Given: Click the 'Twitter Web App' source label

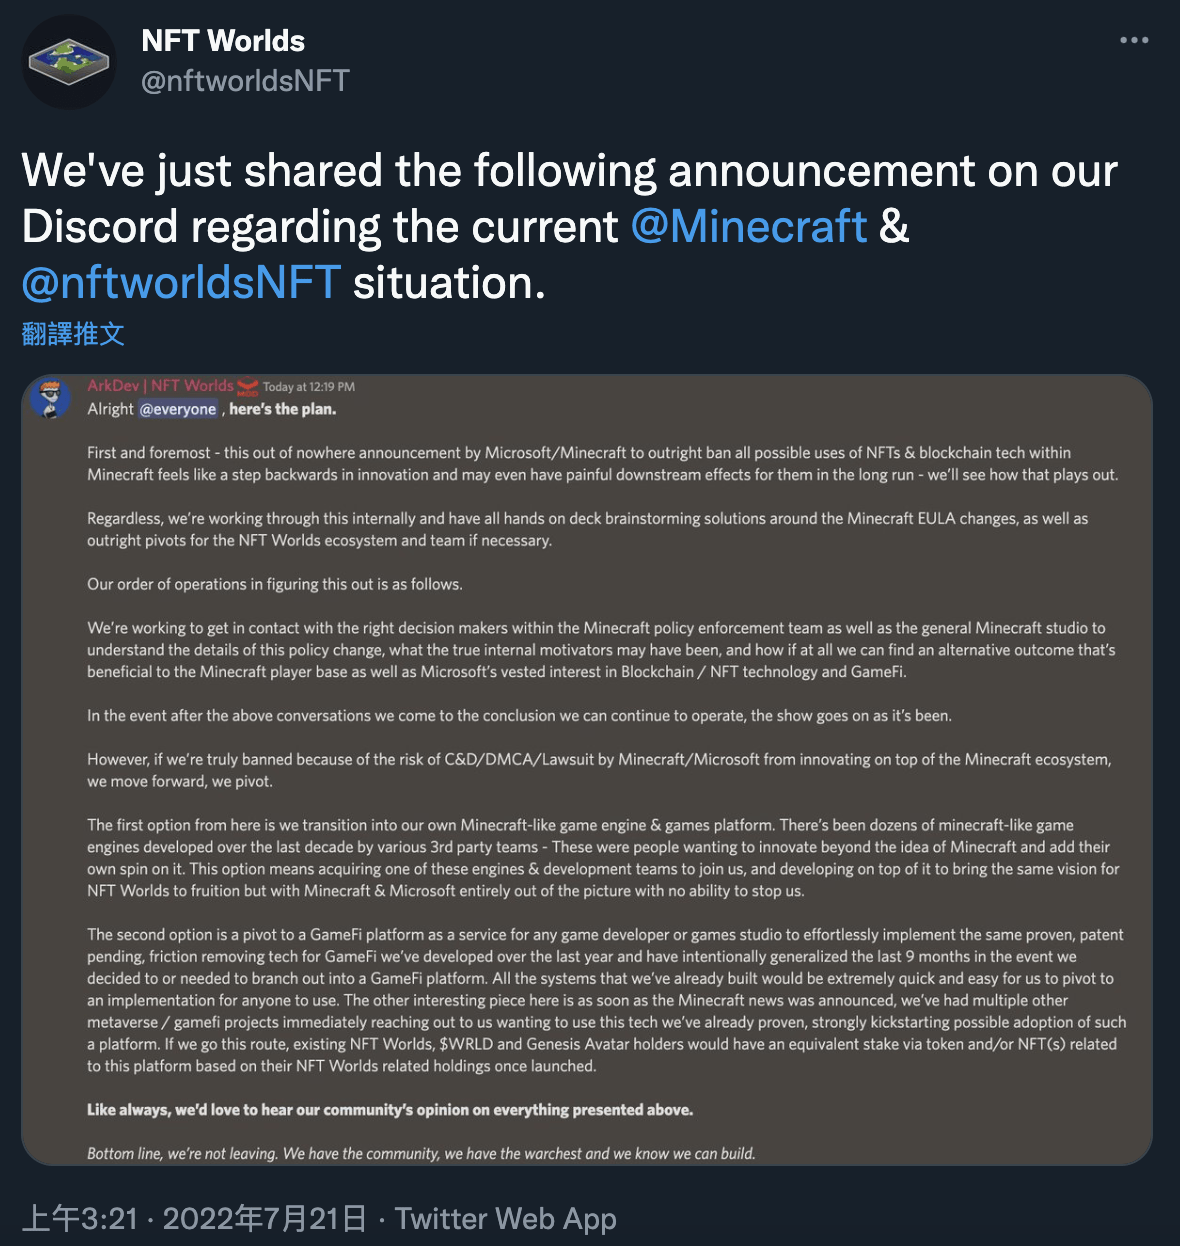Looking at the screenshot, I should 506,1219.
